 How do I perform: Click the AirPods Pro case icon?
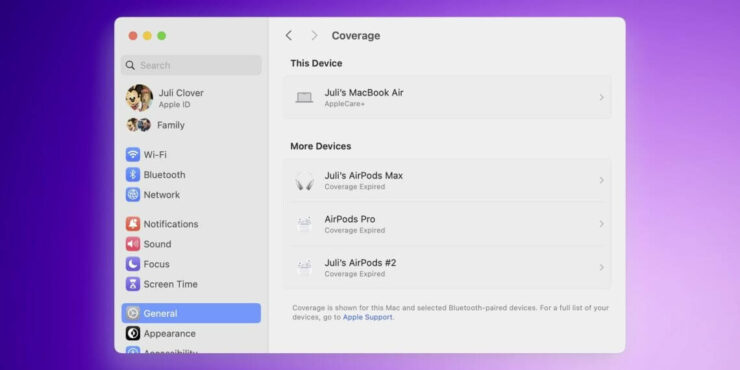pyautogui.click(x=304, y=224)
